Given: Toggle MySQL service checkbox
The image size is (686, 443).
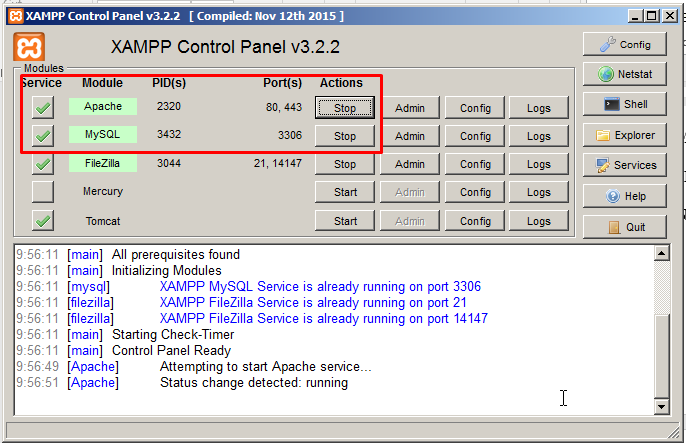Looking at the screenshot, I should [x=43, y=136].
